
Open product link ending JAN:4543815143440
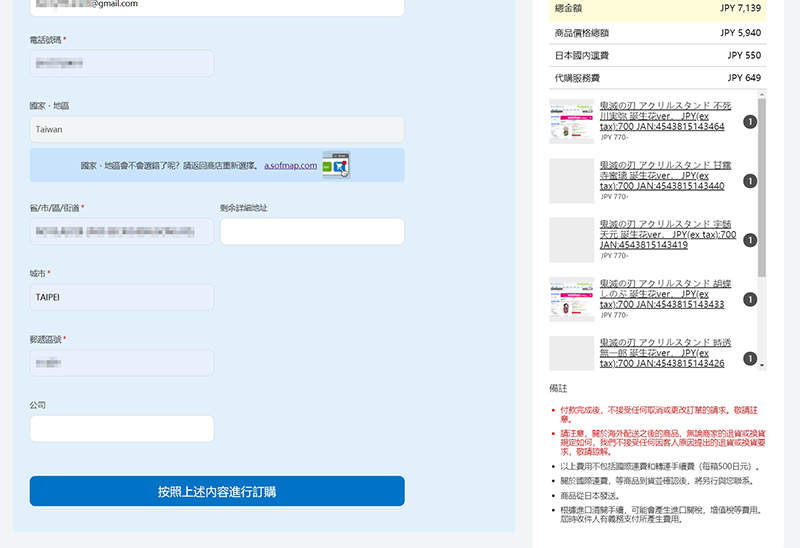coord(665,176)
